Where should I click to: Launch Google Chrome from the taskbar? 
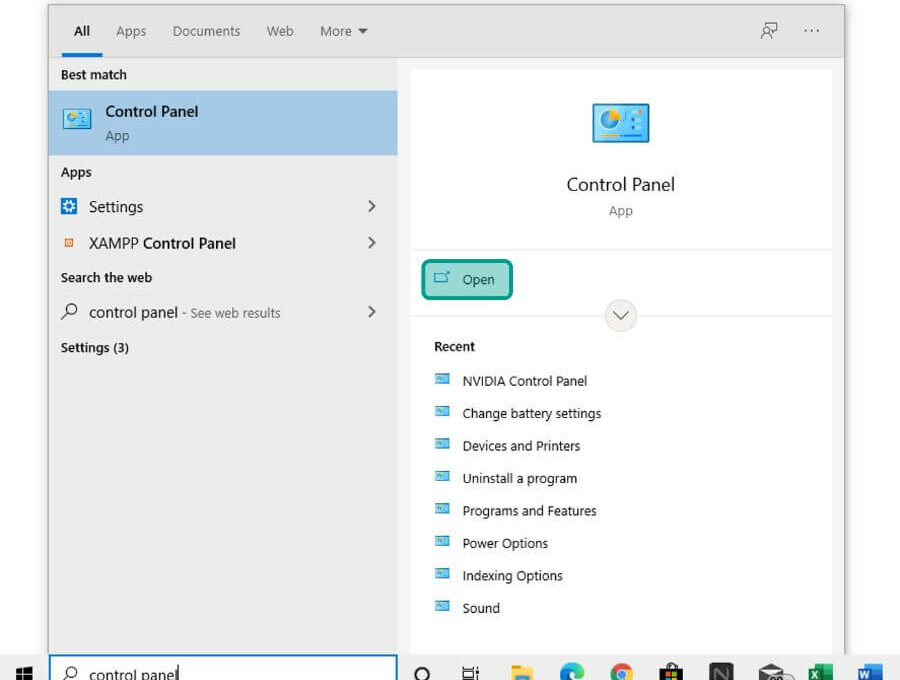(622, 672)
